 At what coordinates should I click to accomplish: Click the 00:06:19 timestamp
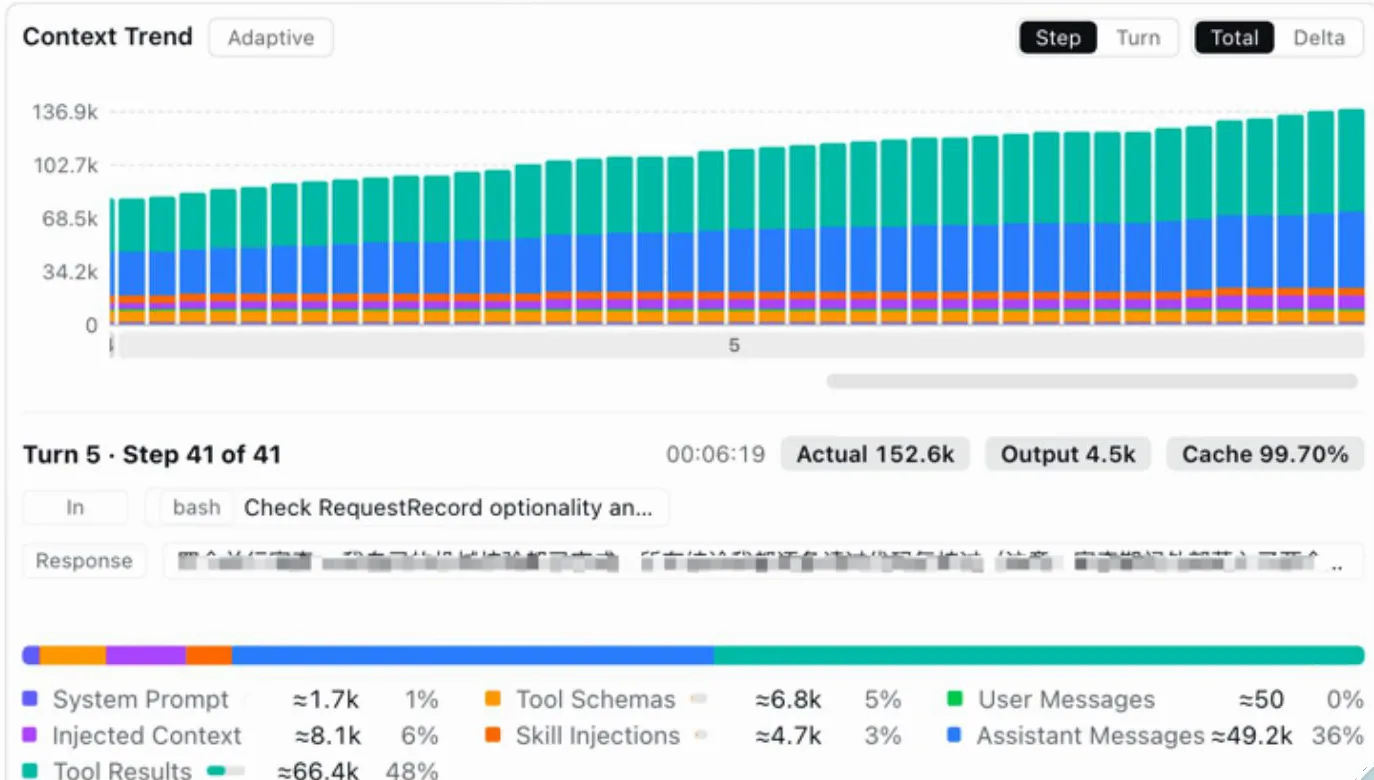715,455
